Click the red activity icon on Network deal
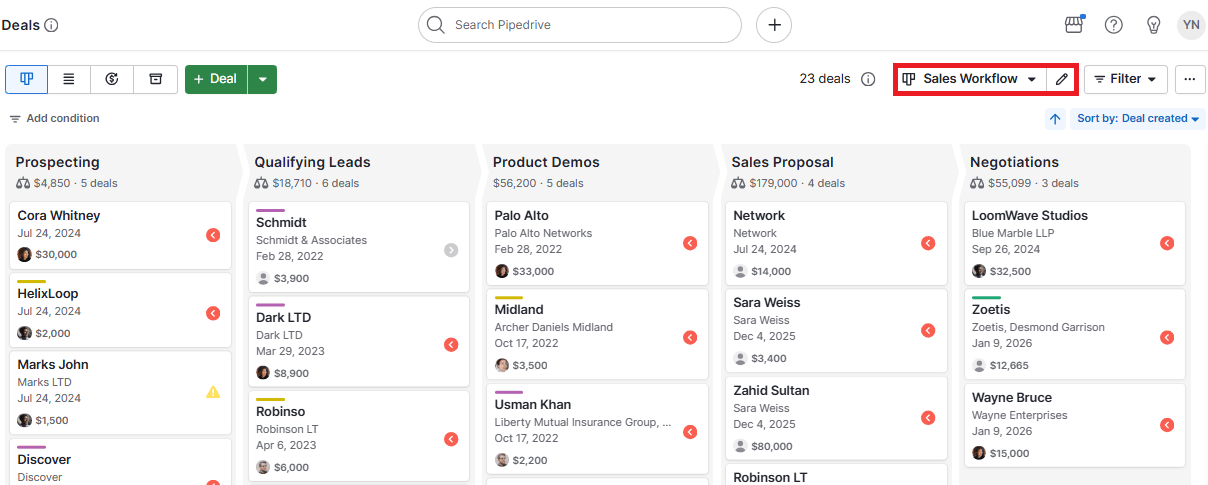Screen dimensions: 1208x485 pos(928,243)
